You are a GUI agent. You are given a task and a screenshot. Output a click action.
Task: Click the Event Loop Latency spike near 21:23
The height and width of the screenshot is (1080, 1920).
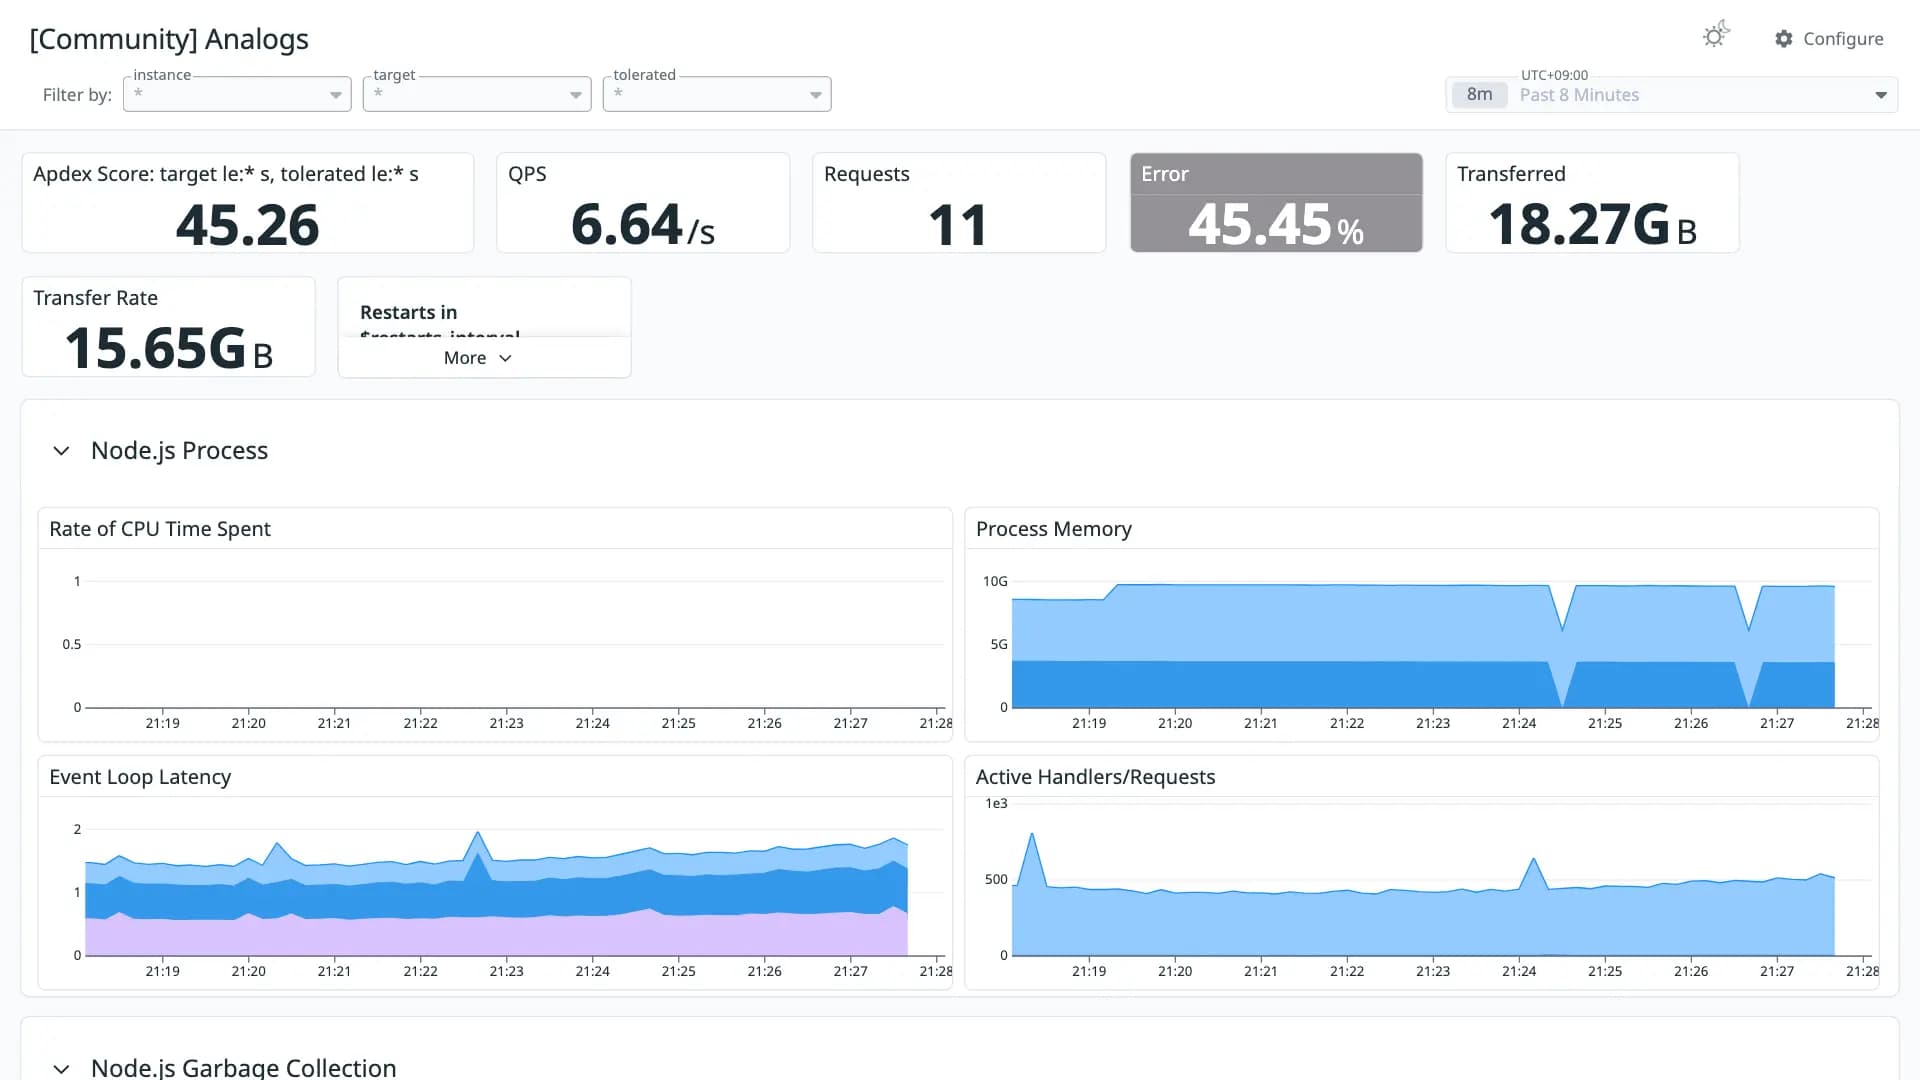[x=478, y=834]
